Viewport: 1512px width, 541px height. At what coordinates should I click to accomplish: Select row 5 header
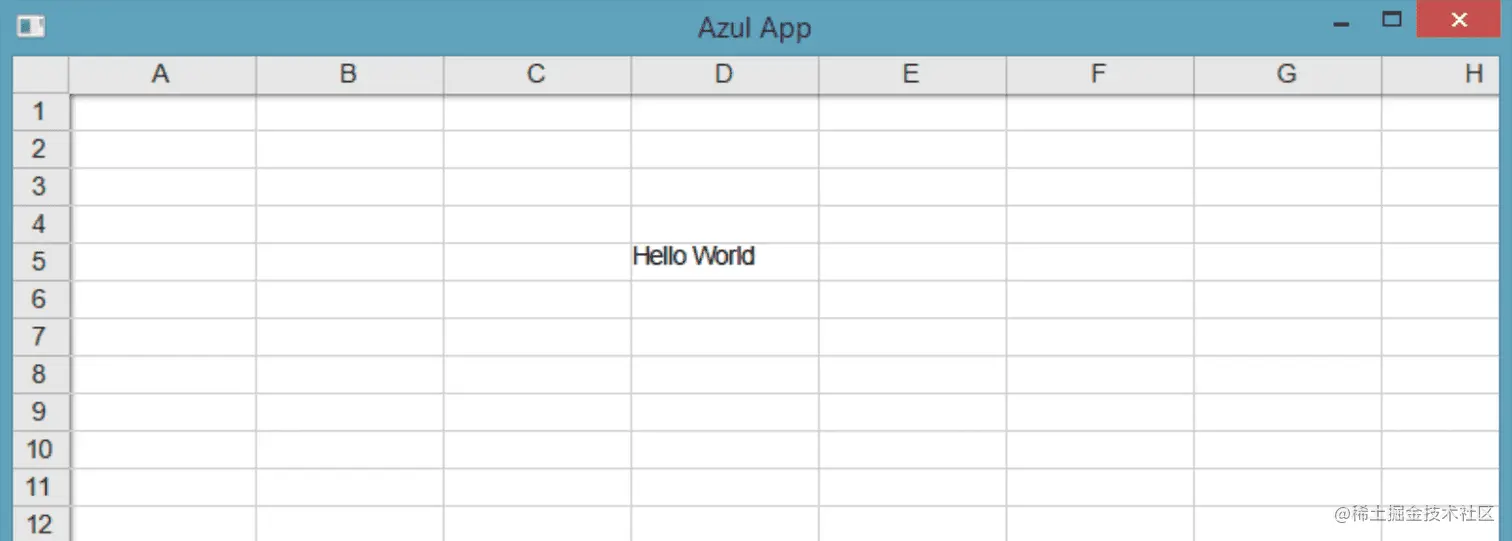(40, 262)
